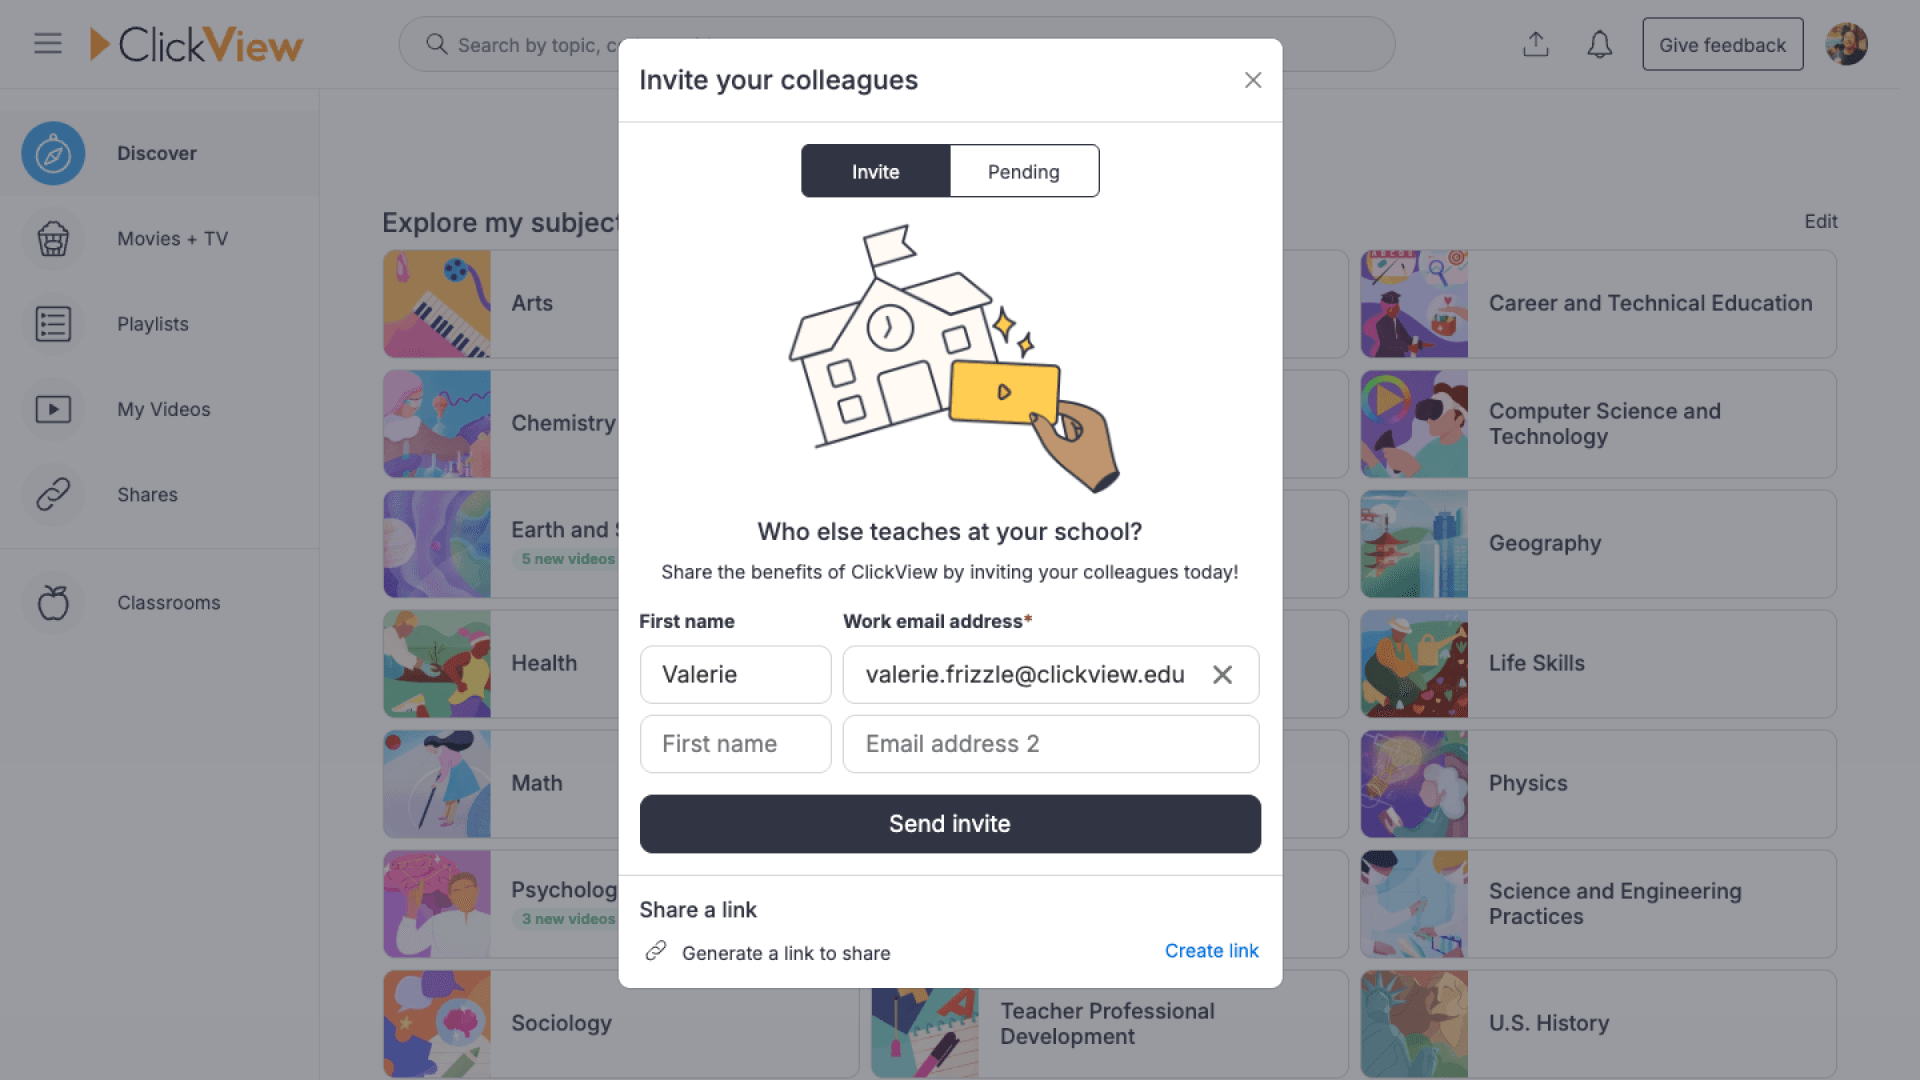Screen dimensions: 1920x1080
Task: Clear Valerie's email with the X button
Action: pyautogui.click(x=1222, y=675)
